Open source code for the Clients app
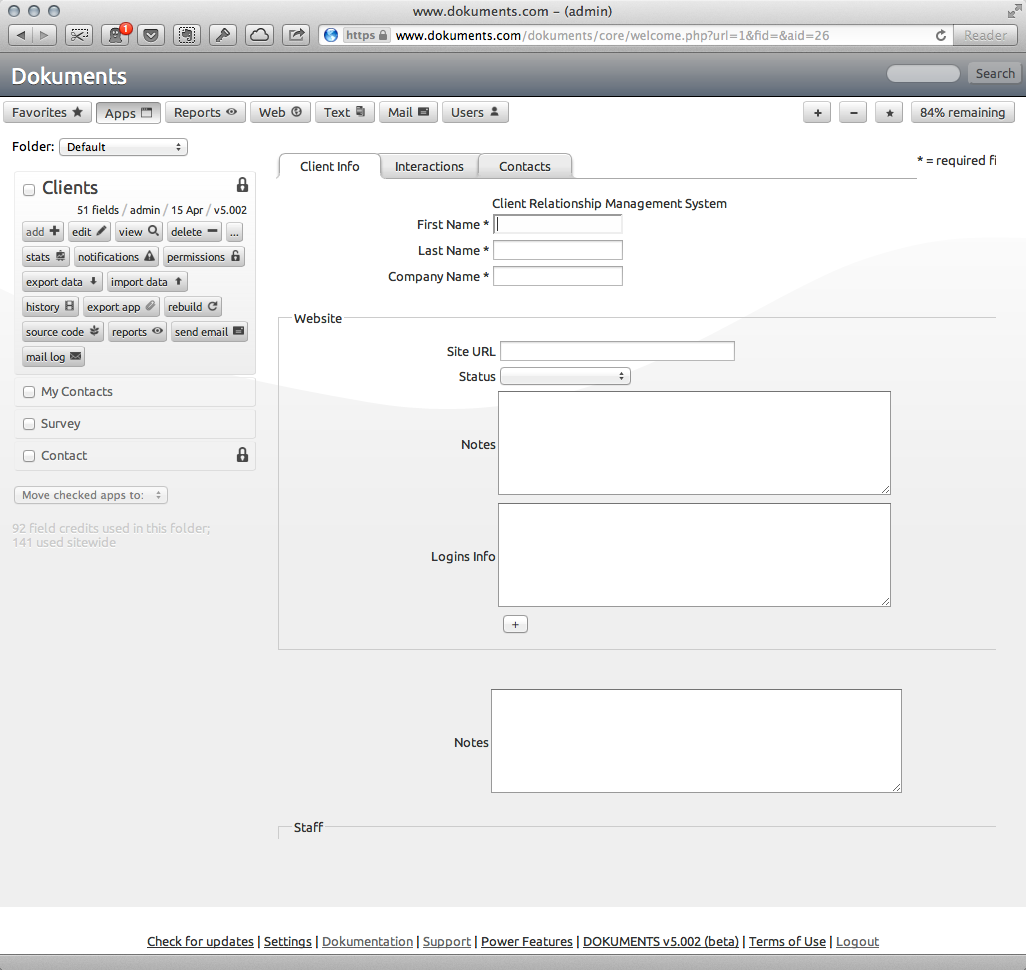 (x=63, y=331)
